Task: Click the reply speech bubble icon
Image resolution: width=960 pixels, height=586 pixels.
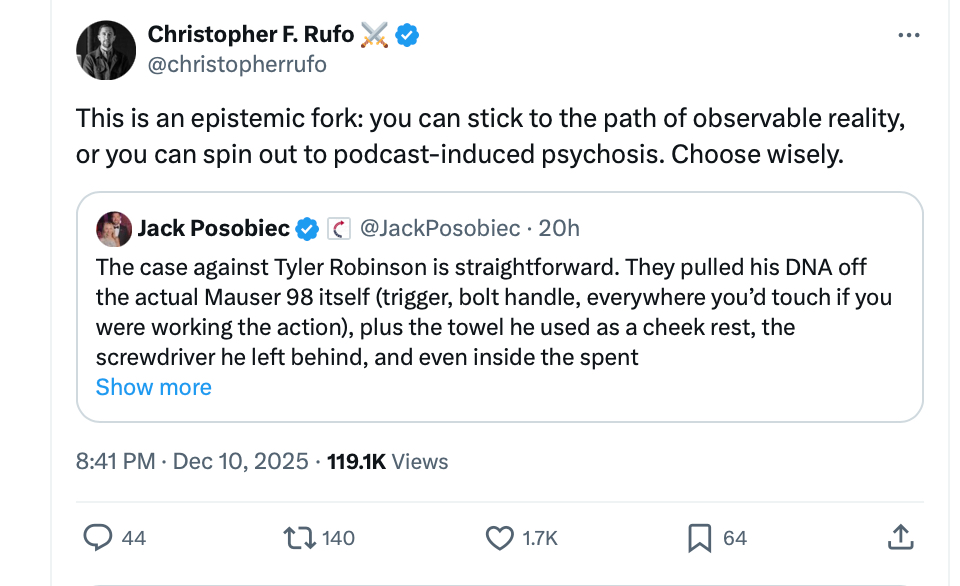Action: [97, 538]
